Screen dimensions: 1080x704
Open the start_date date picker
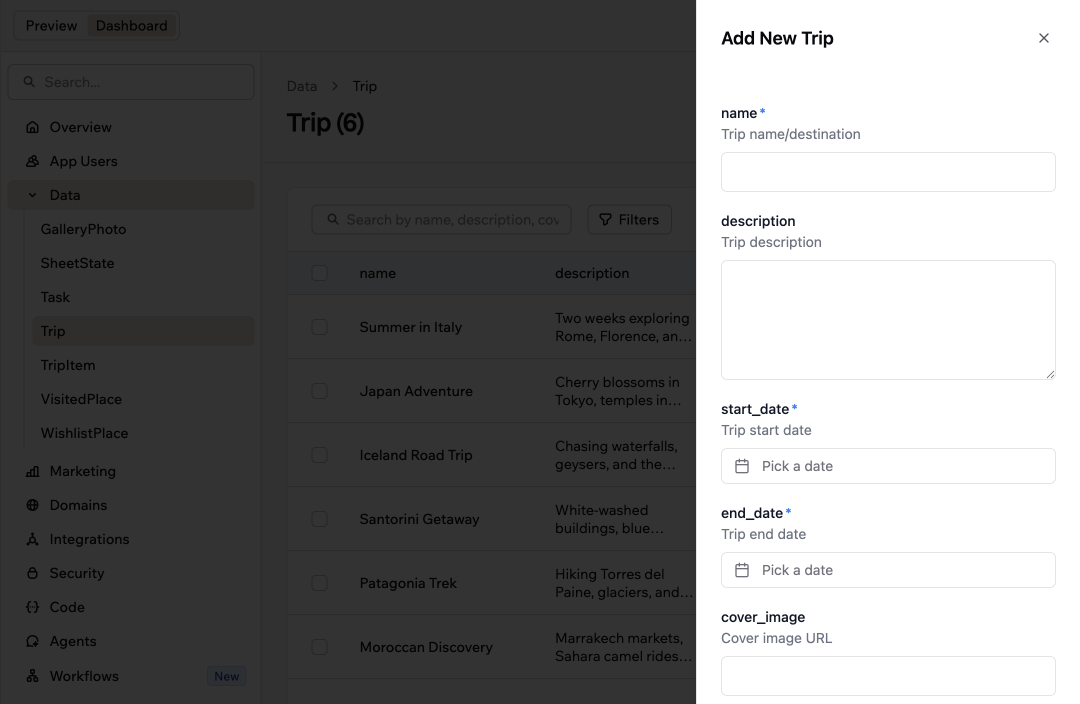pos(888,466)
